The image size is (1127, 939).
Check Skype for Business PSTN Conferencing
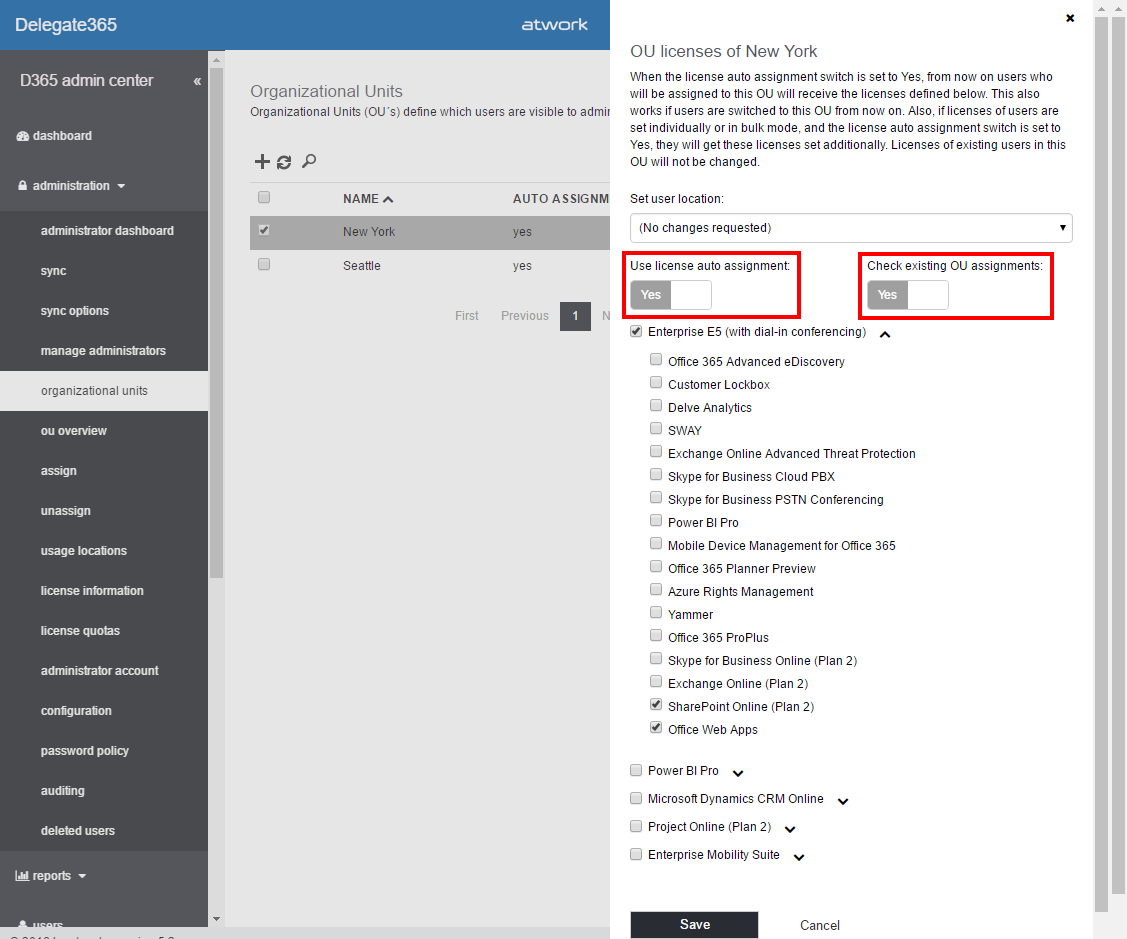656,498
